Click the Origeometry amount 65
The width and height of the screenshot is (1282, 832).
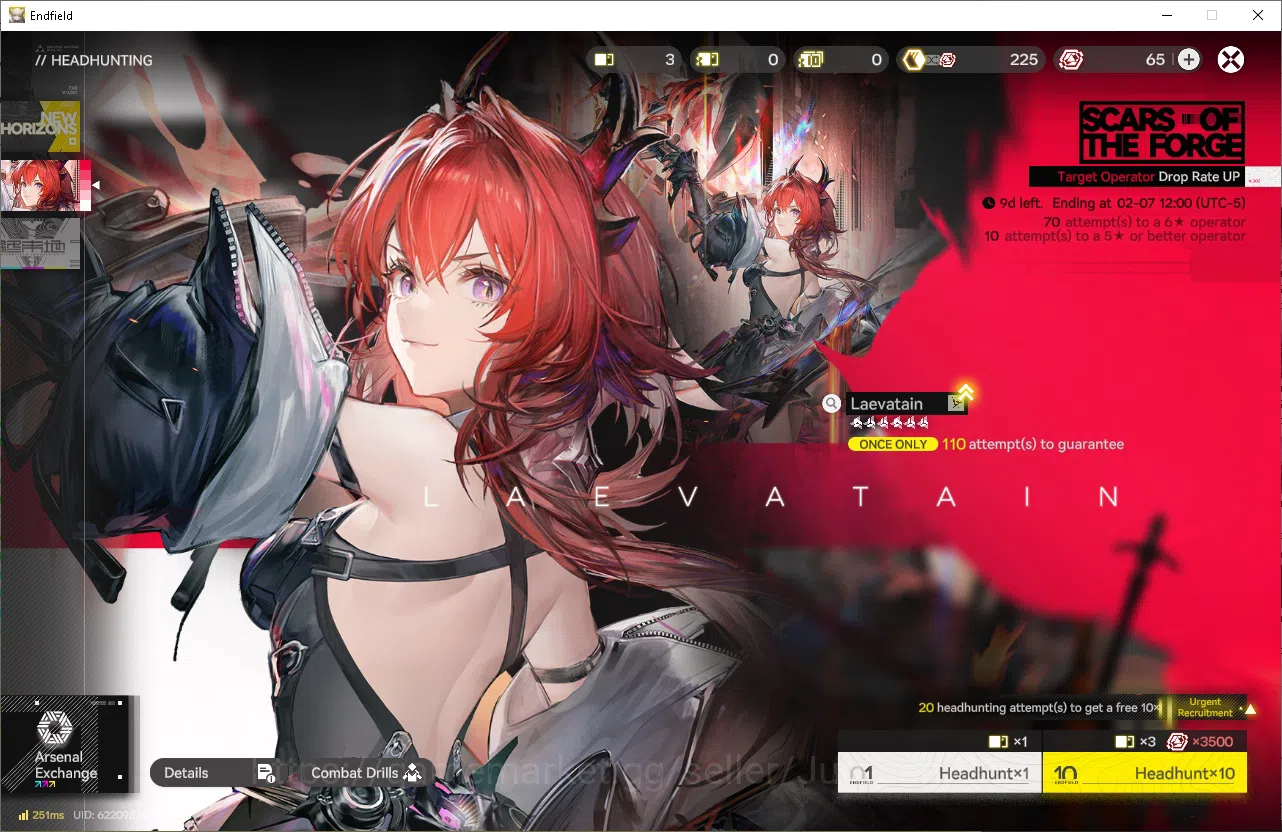pyautogui.click(x=1155, y=60)
